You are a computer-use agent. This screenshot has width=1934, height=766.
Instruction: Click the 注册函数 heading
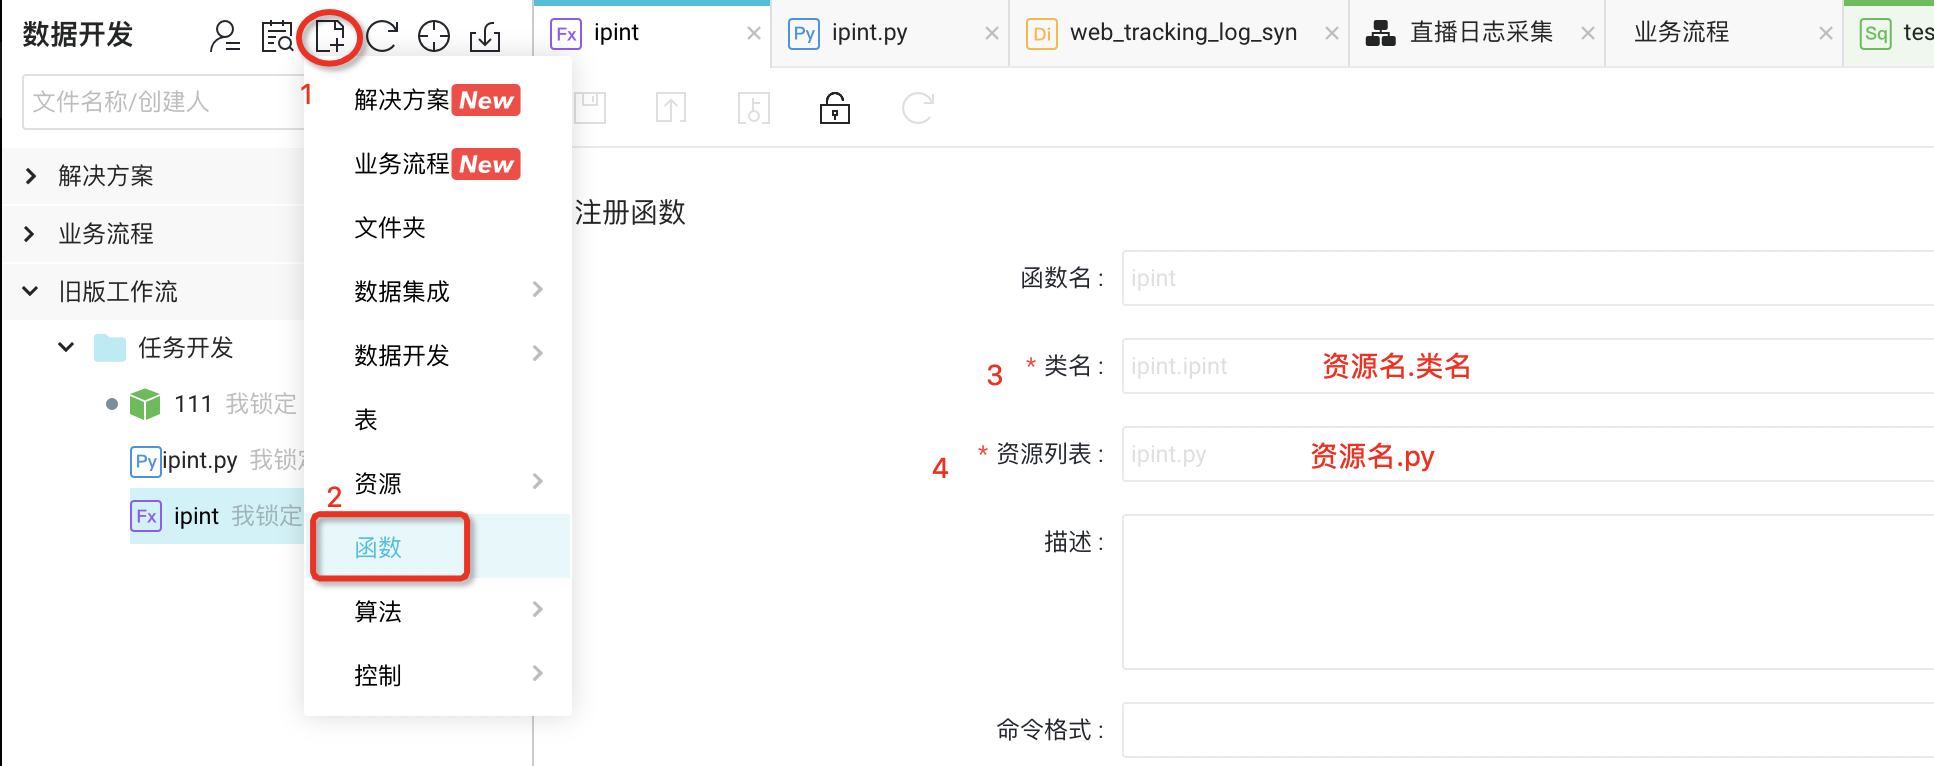pyautogui.click(x=630, y=212)
